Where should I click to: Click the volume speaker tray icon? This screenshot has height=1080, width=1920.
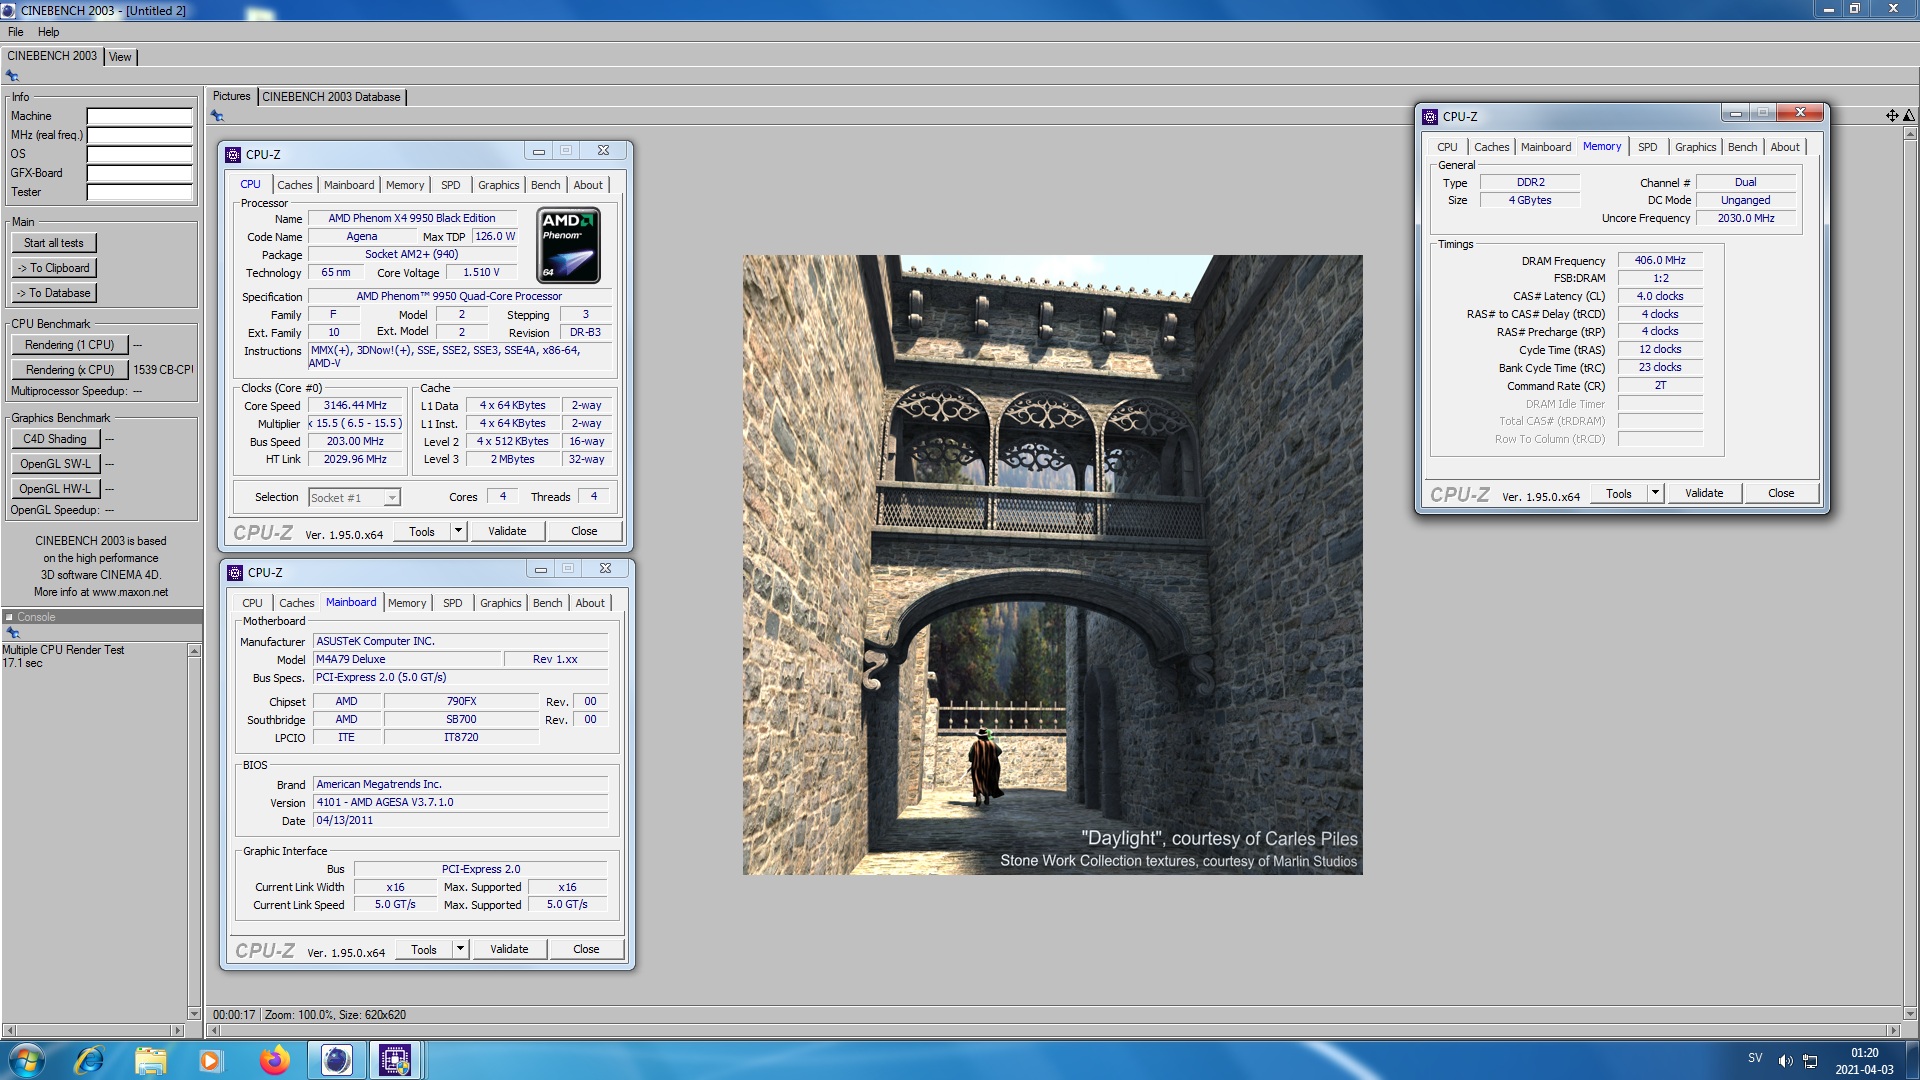tap(1785, 1061)
